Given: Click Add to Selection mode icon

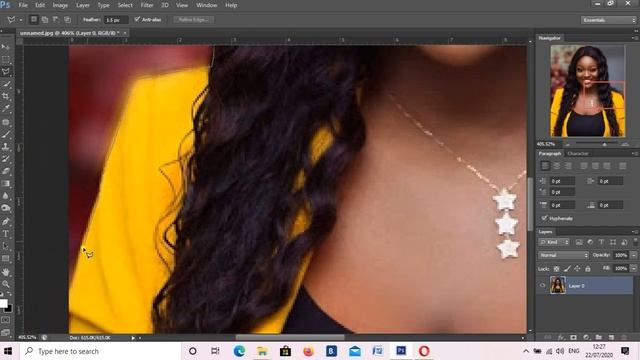Looking at the screenshot, I should [x=45, y=19].
